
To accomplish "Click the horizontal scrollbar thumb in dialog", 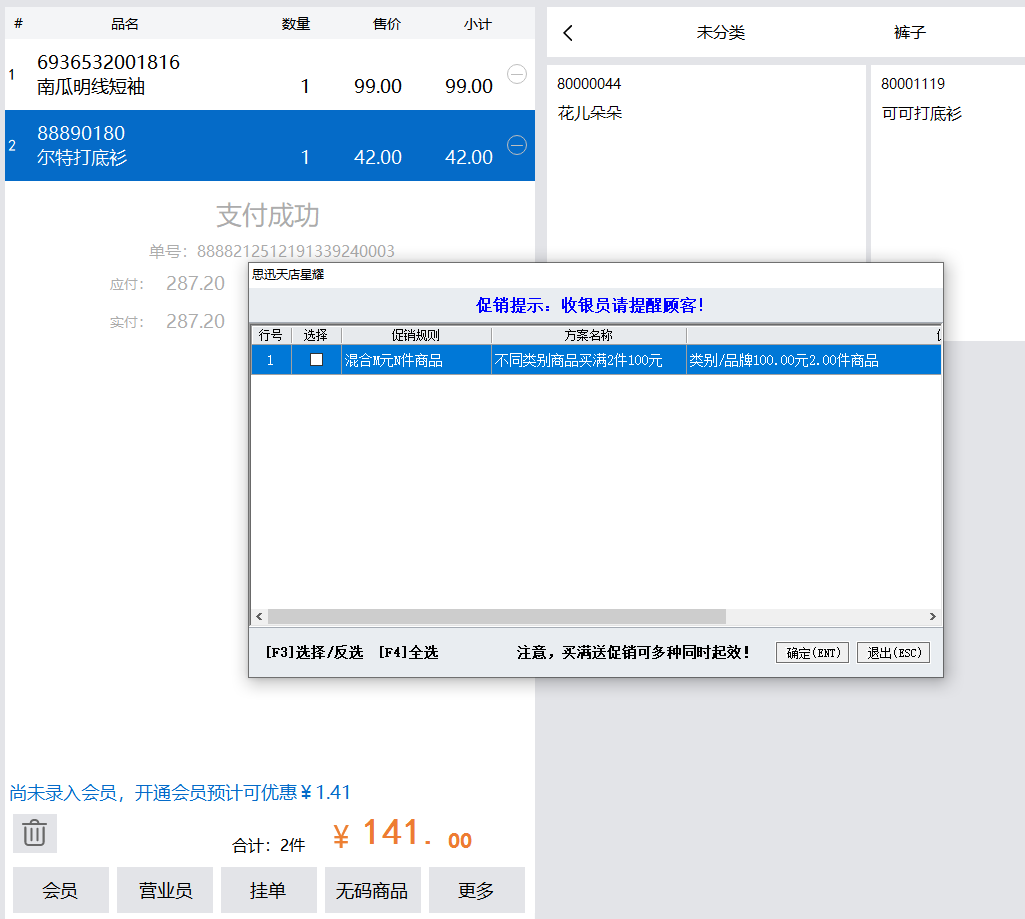I will click(x=496, y=617).
